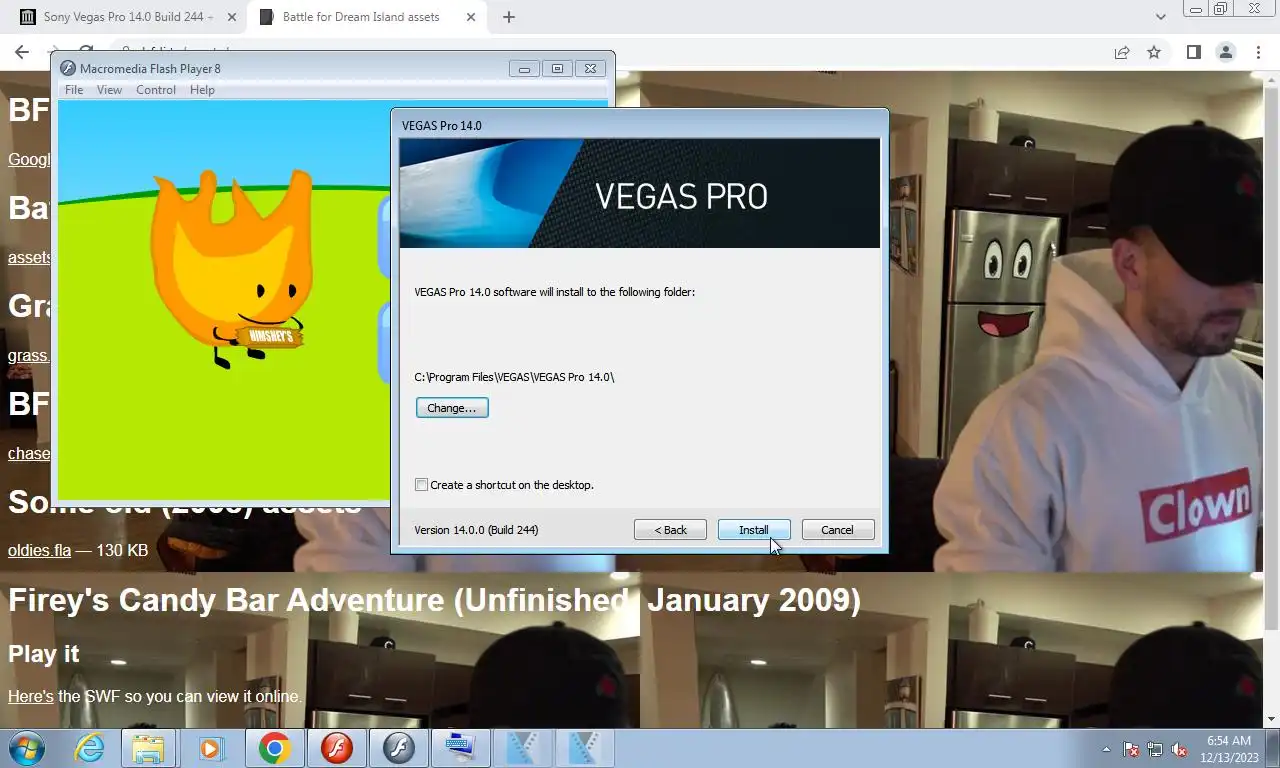This screenshot has height=768, width=1280.
Task: Open red Flash icon on taskbar
Action: [337, 748]
